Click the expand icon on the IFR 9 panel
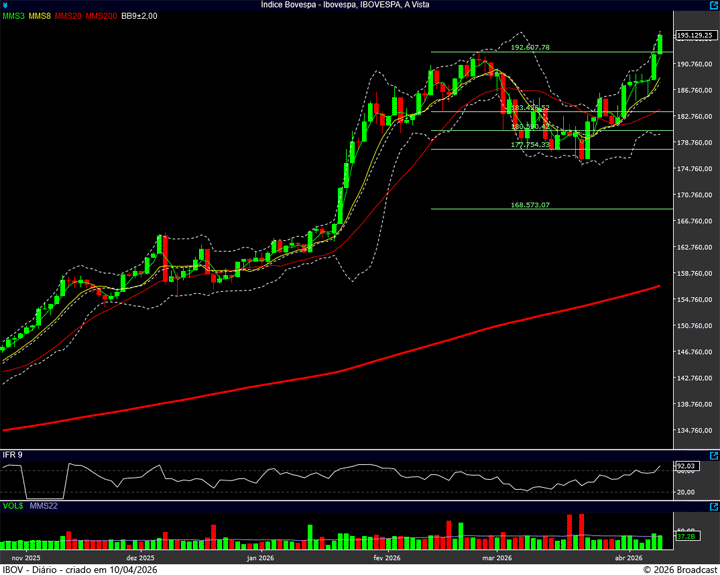This screenshot has height=575, width=720. pos(712,454)
